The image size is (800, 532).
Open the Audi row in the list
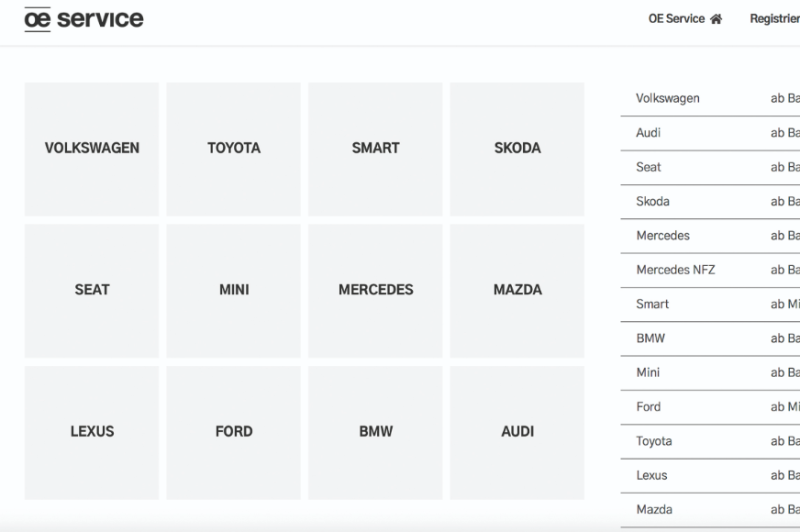(x=648, y=133)
